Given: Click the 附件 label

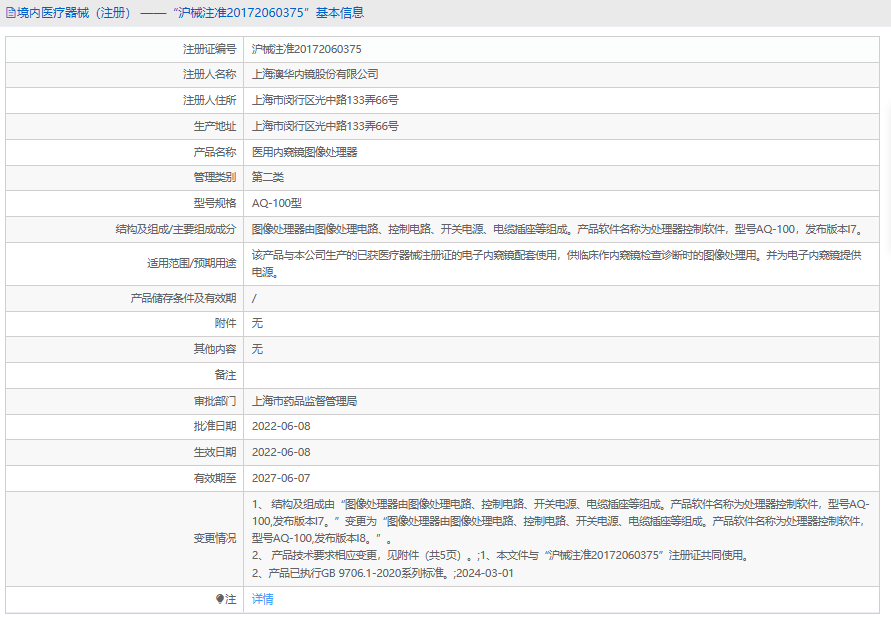Looking at the screenshot, I should point(226,323).
